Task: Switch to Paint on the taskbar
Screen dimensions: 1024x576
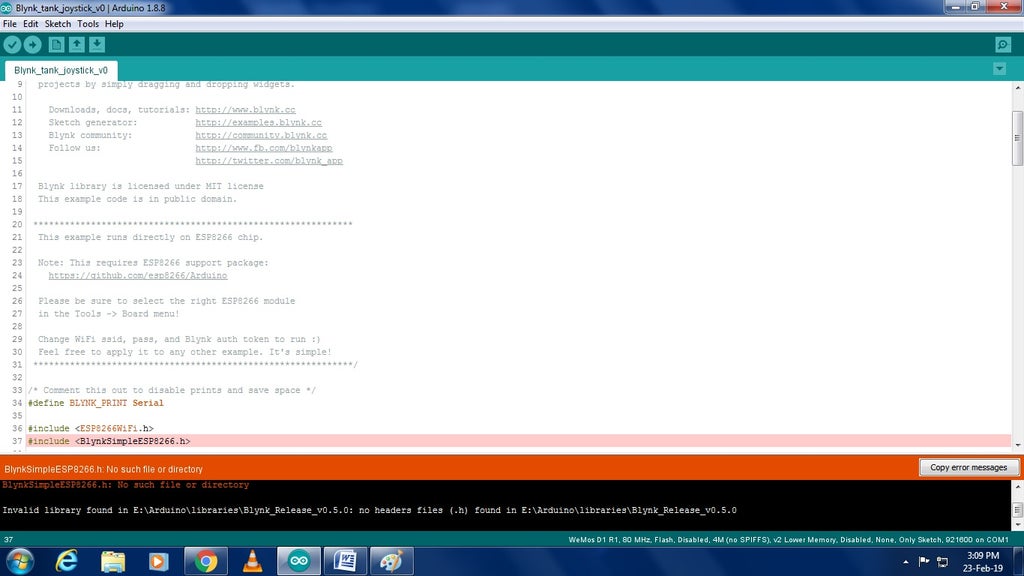Action: 392,561
